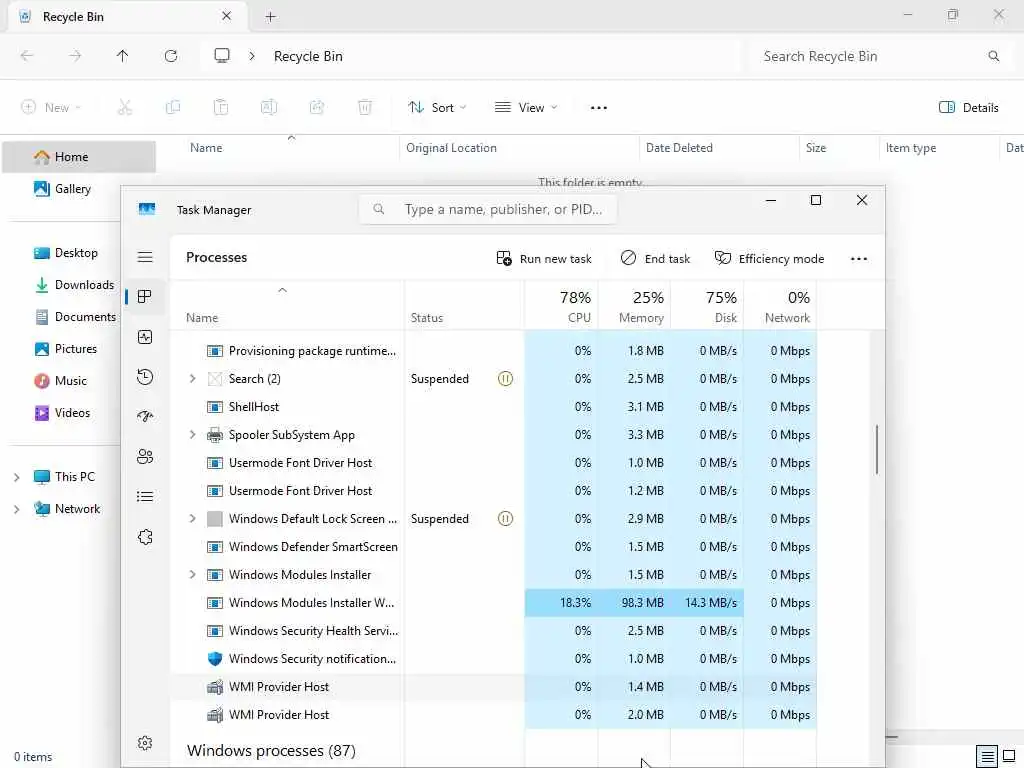Open Task Manager Settings gear icon
The width and height of the screenshot is (1024, 768).
(x=145, y=743)
